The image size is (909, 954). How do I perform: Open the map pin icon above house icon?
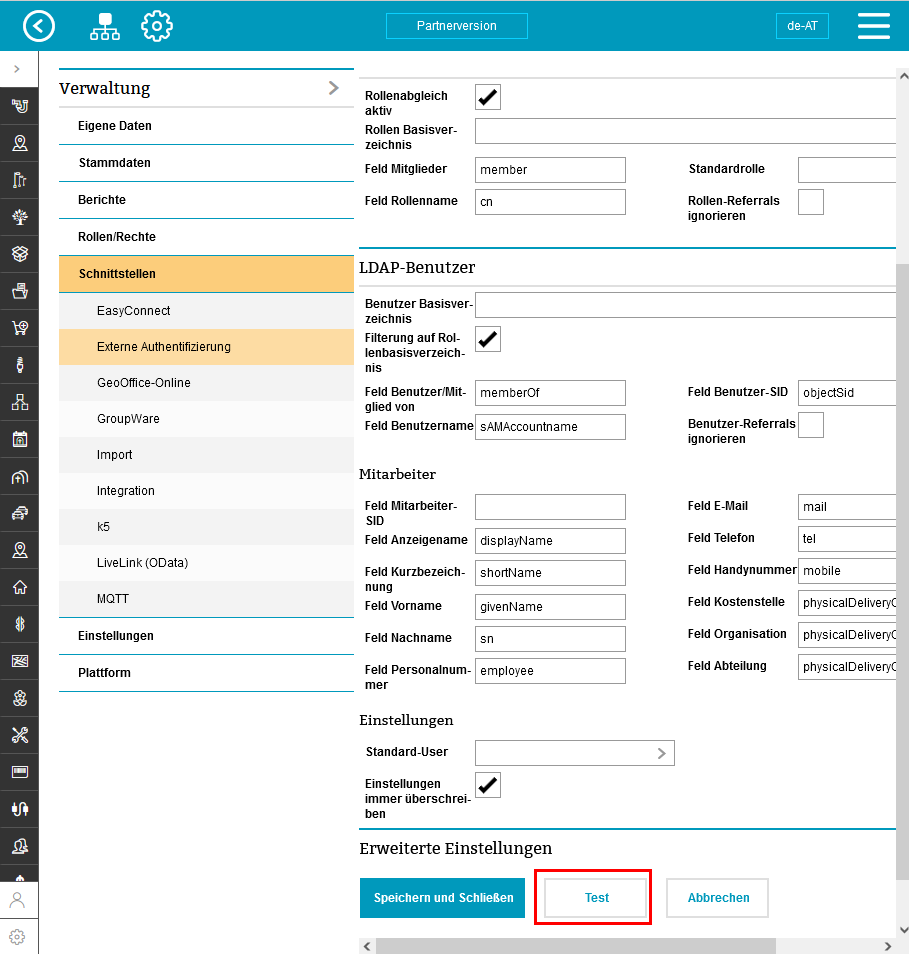20,551
